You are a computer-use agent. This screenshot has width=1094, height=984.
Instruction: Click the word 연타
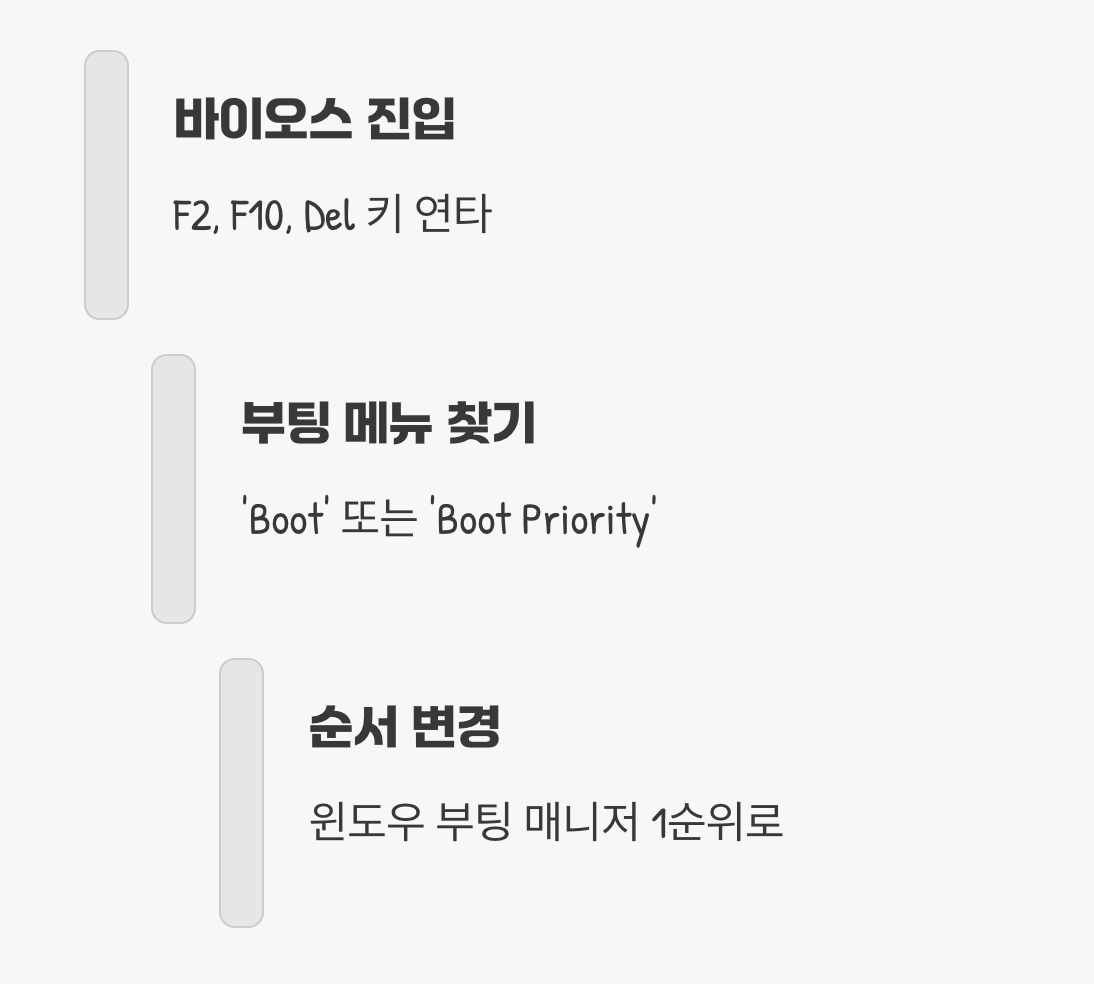click(x=454, y=214)
